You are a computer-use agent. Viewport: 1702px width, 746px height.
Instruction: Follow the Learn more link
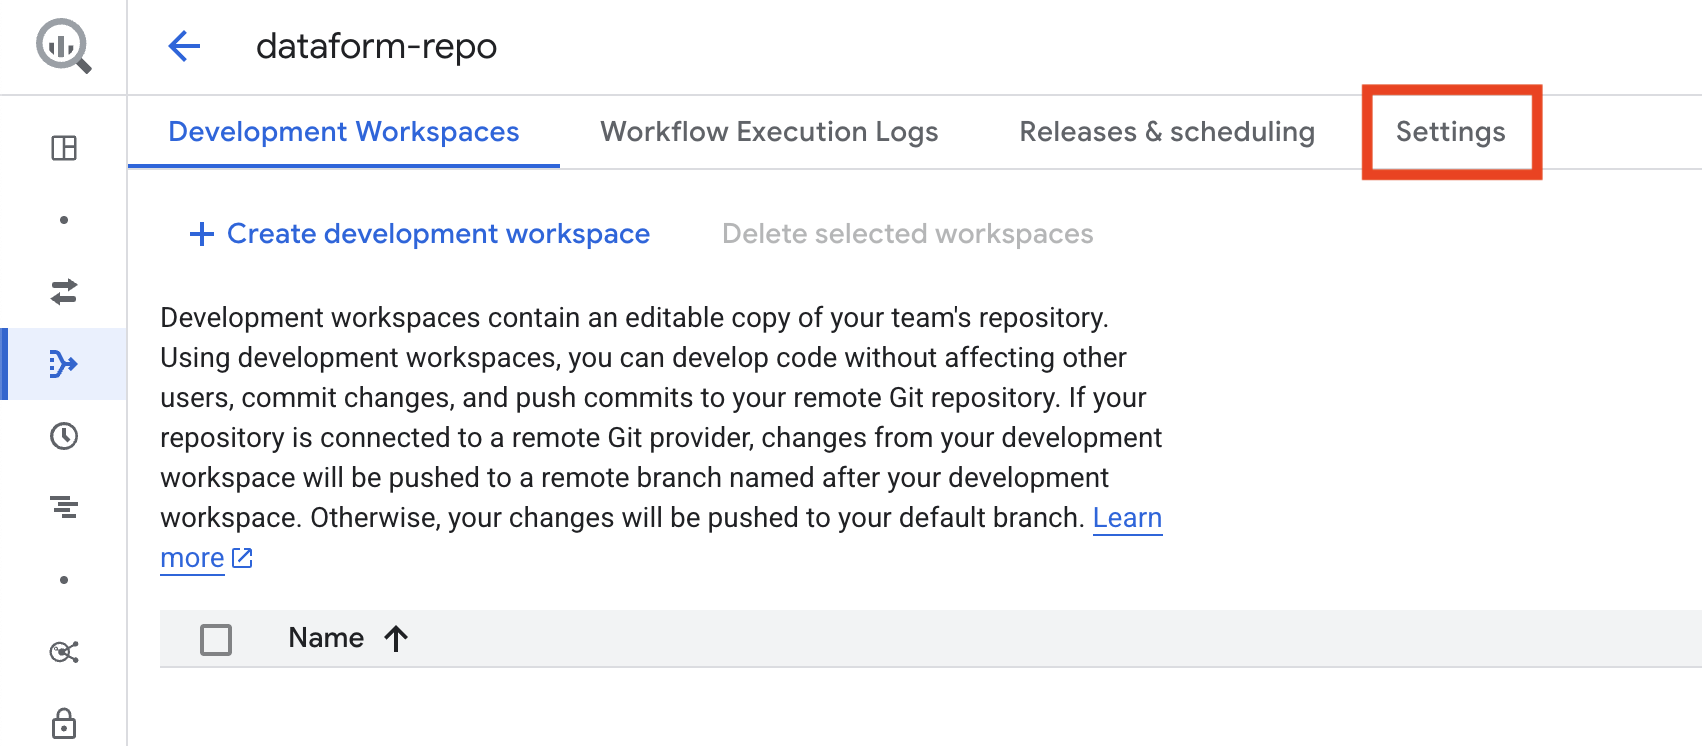pos(1127,518)
